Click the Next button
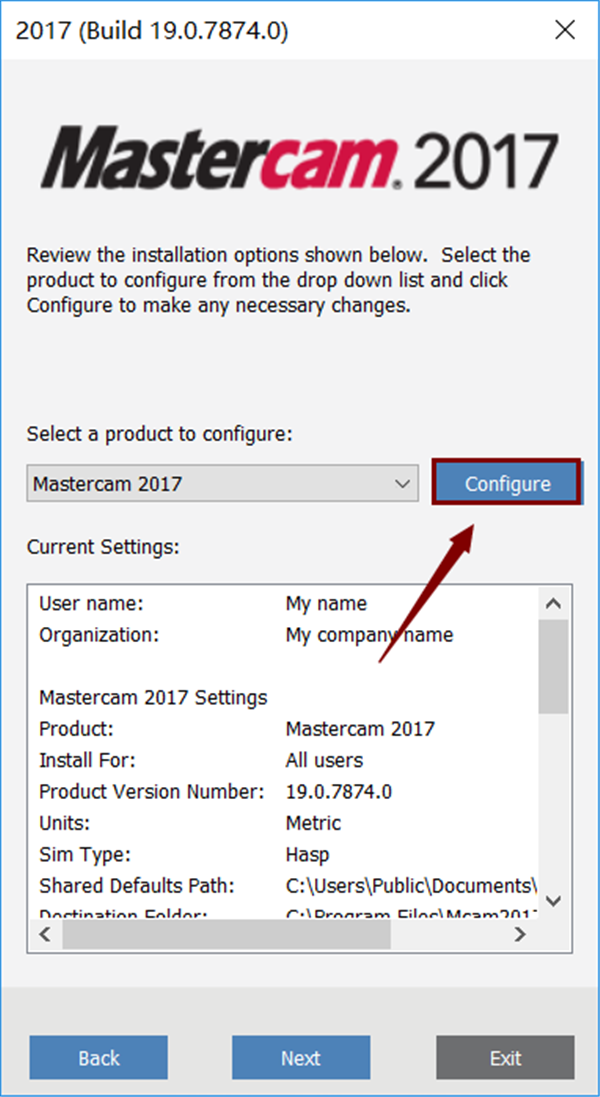Image resolution: width=600 pixels, height=1097 pixels. pyautogui.click(x=300, y=1058)
